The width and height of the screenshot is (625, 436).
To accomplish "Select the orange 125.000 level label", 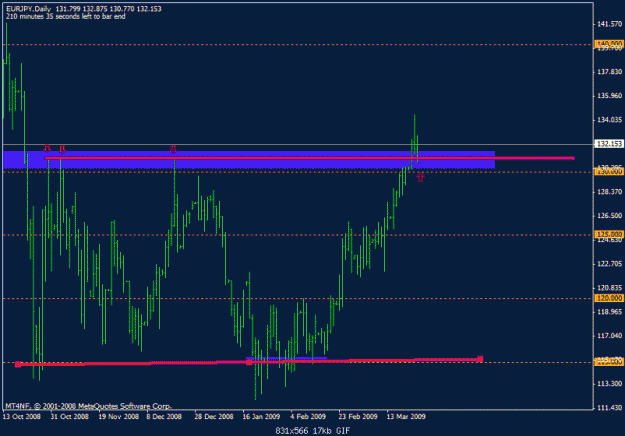I will [609, 234].
